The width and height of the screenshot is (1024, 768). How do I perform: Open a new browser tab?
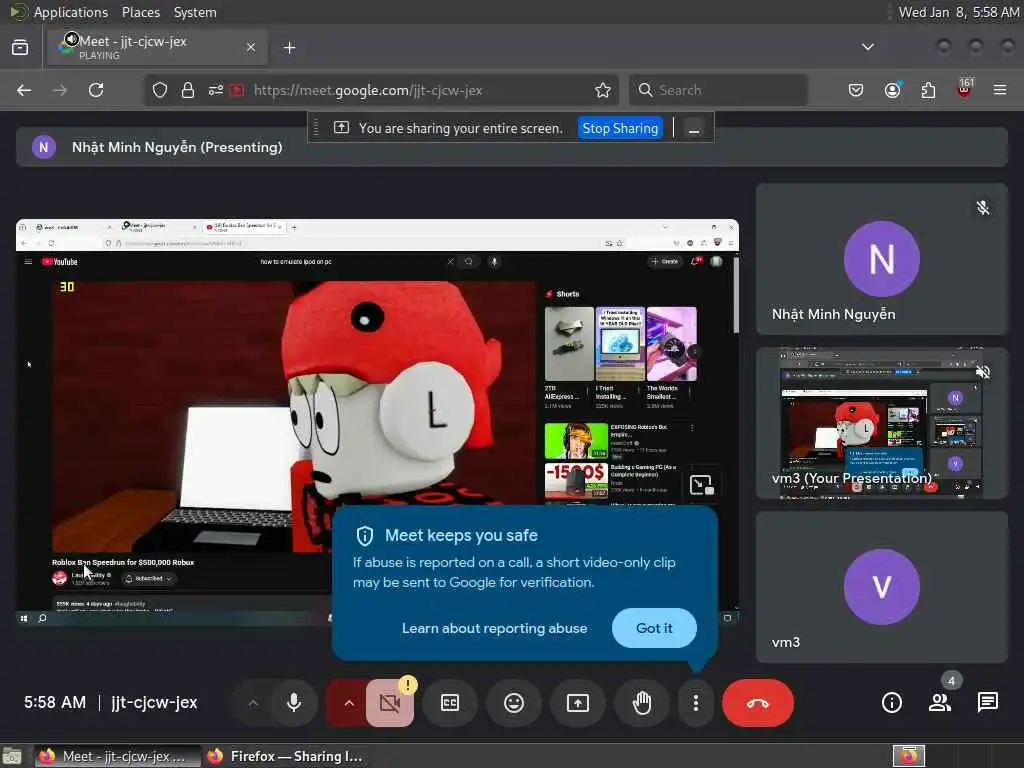click(289, 48)
